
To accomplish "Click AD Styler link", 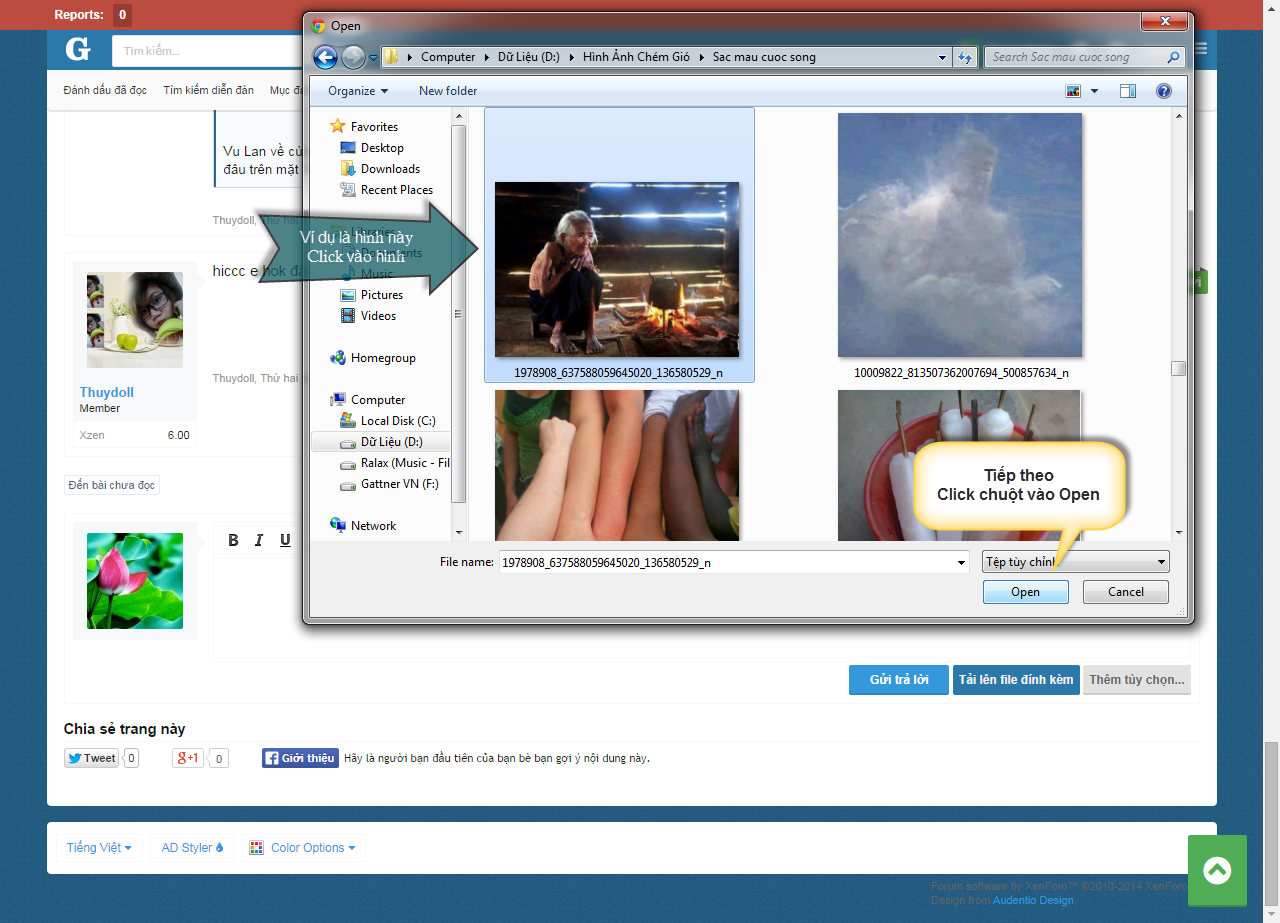I will (x=192, y=848).
